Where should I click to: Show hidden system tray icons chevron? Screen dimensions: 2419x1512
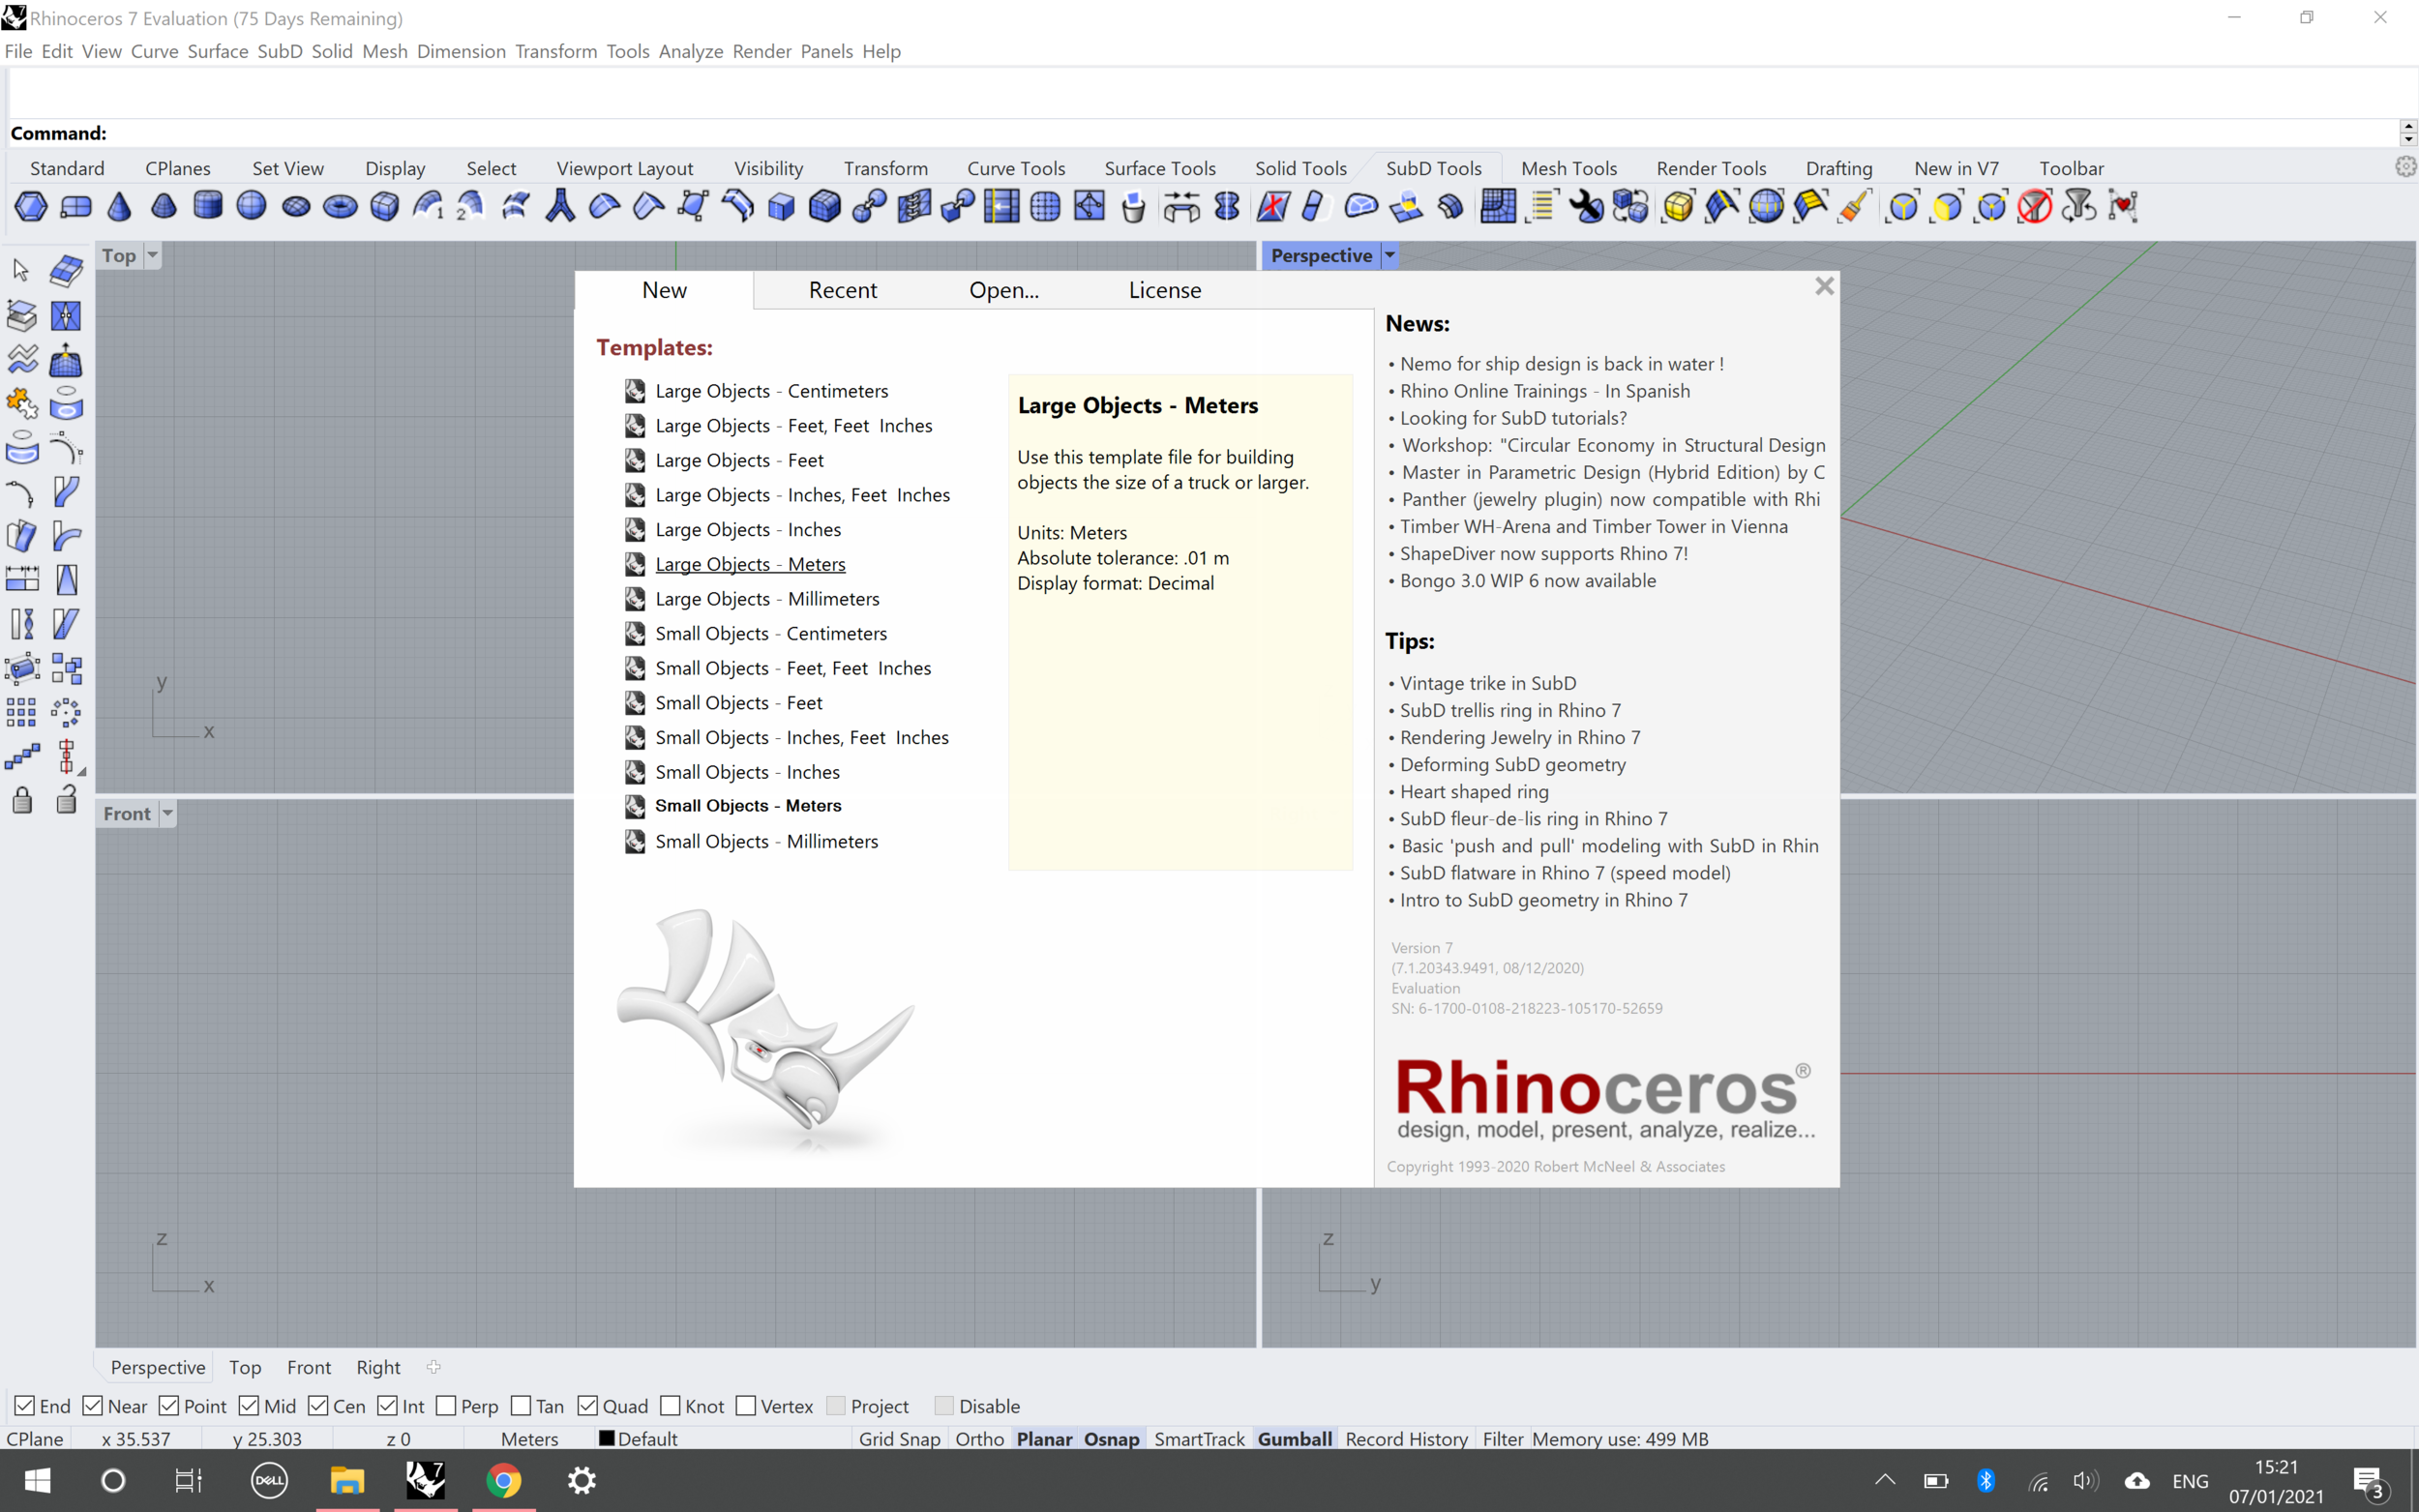pos(1884,1480)
